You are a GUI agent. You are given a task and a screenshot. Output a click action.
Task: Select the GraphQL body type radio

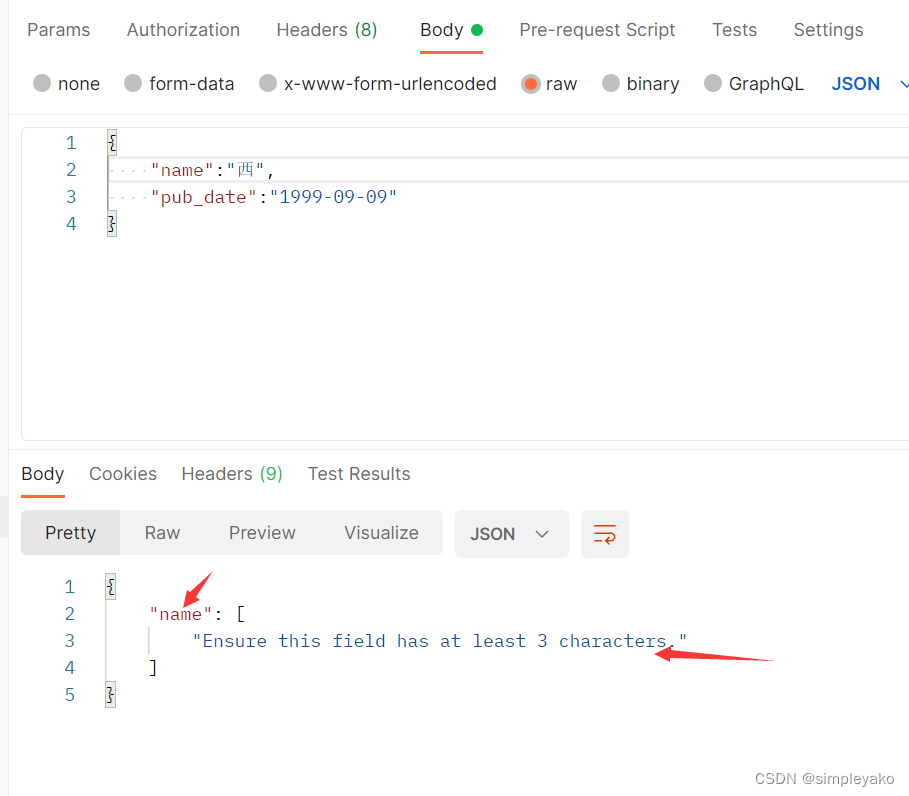point(712,83)
